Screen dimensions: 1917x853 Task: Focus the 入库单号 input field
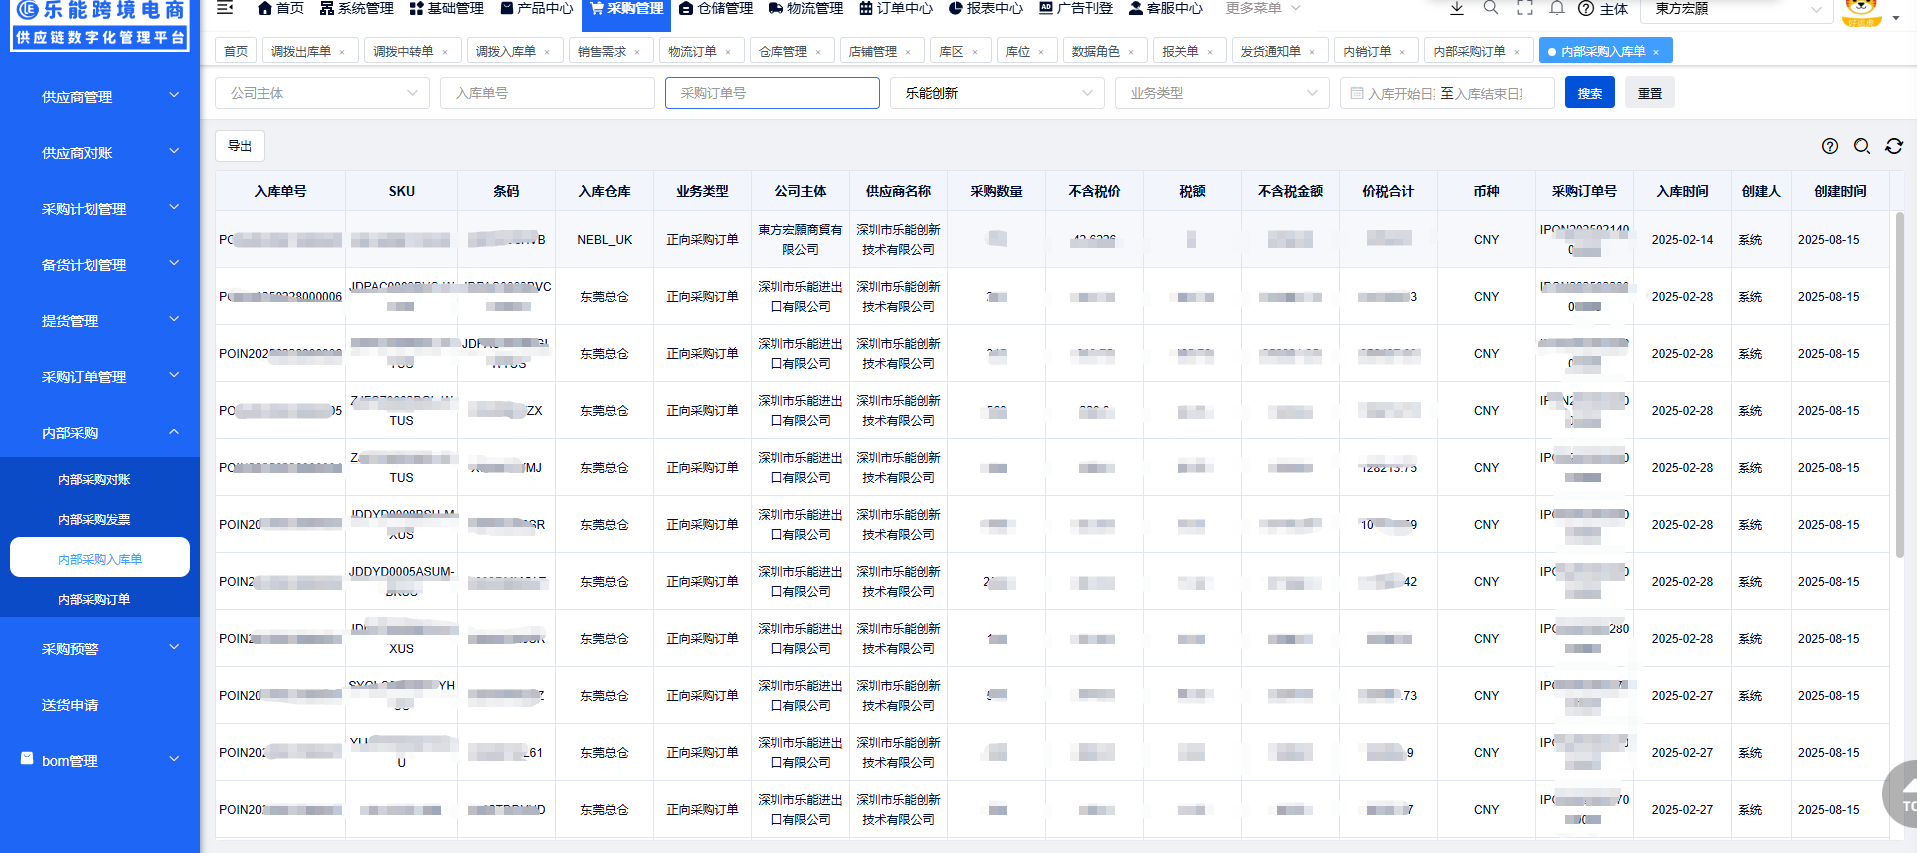pos(547,93)
